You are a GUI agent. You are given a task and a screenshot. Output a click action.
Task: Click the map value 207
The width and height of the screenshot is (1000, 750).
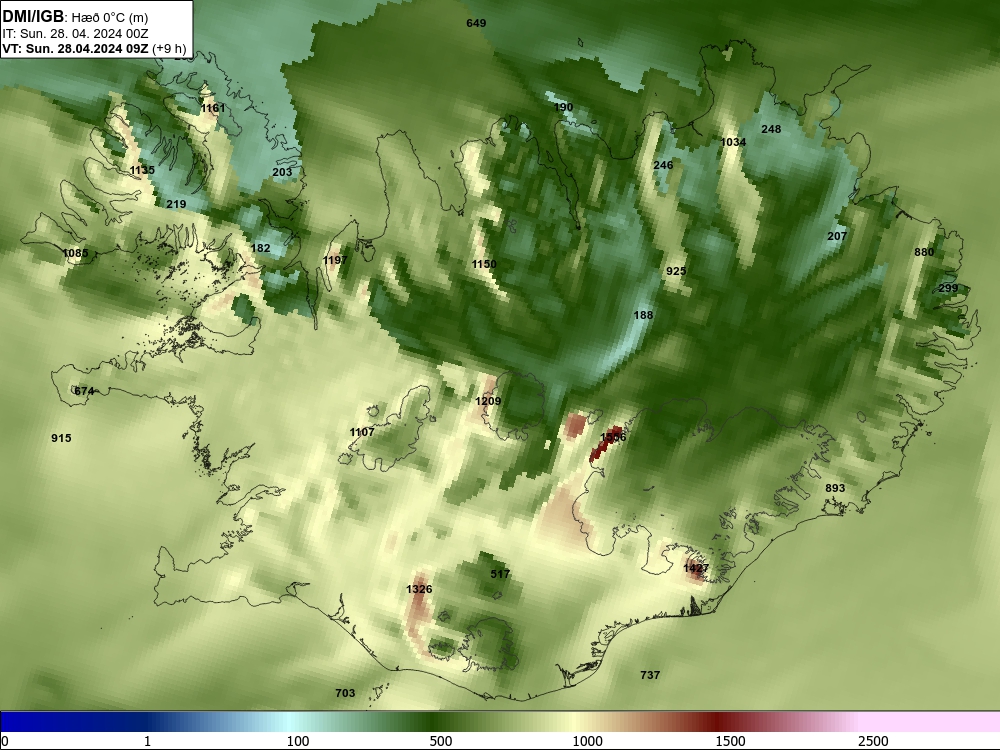(837, 237)
